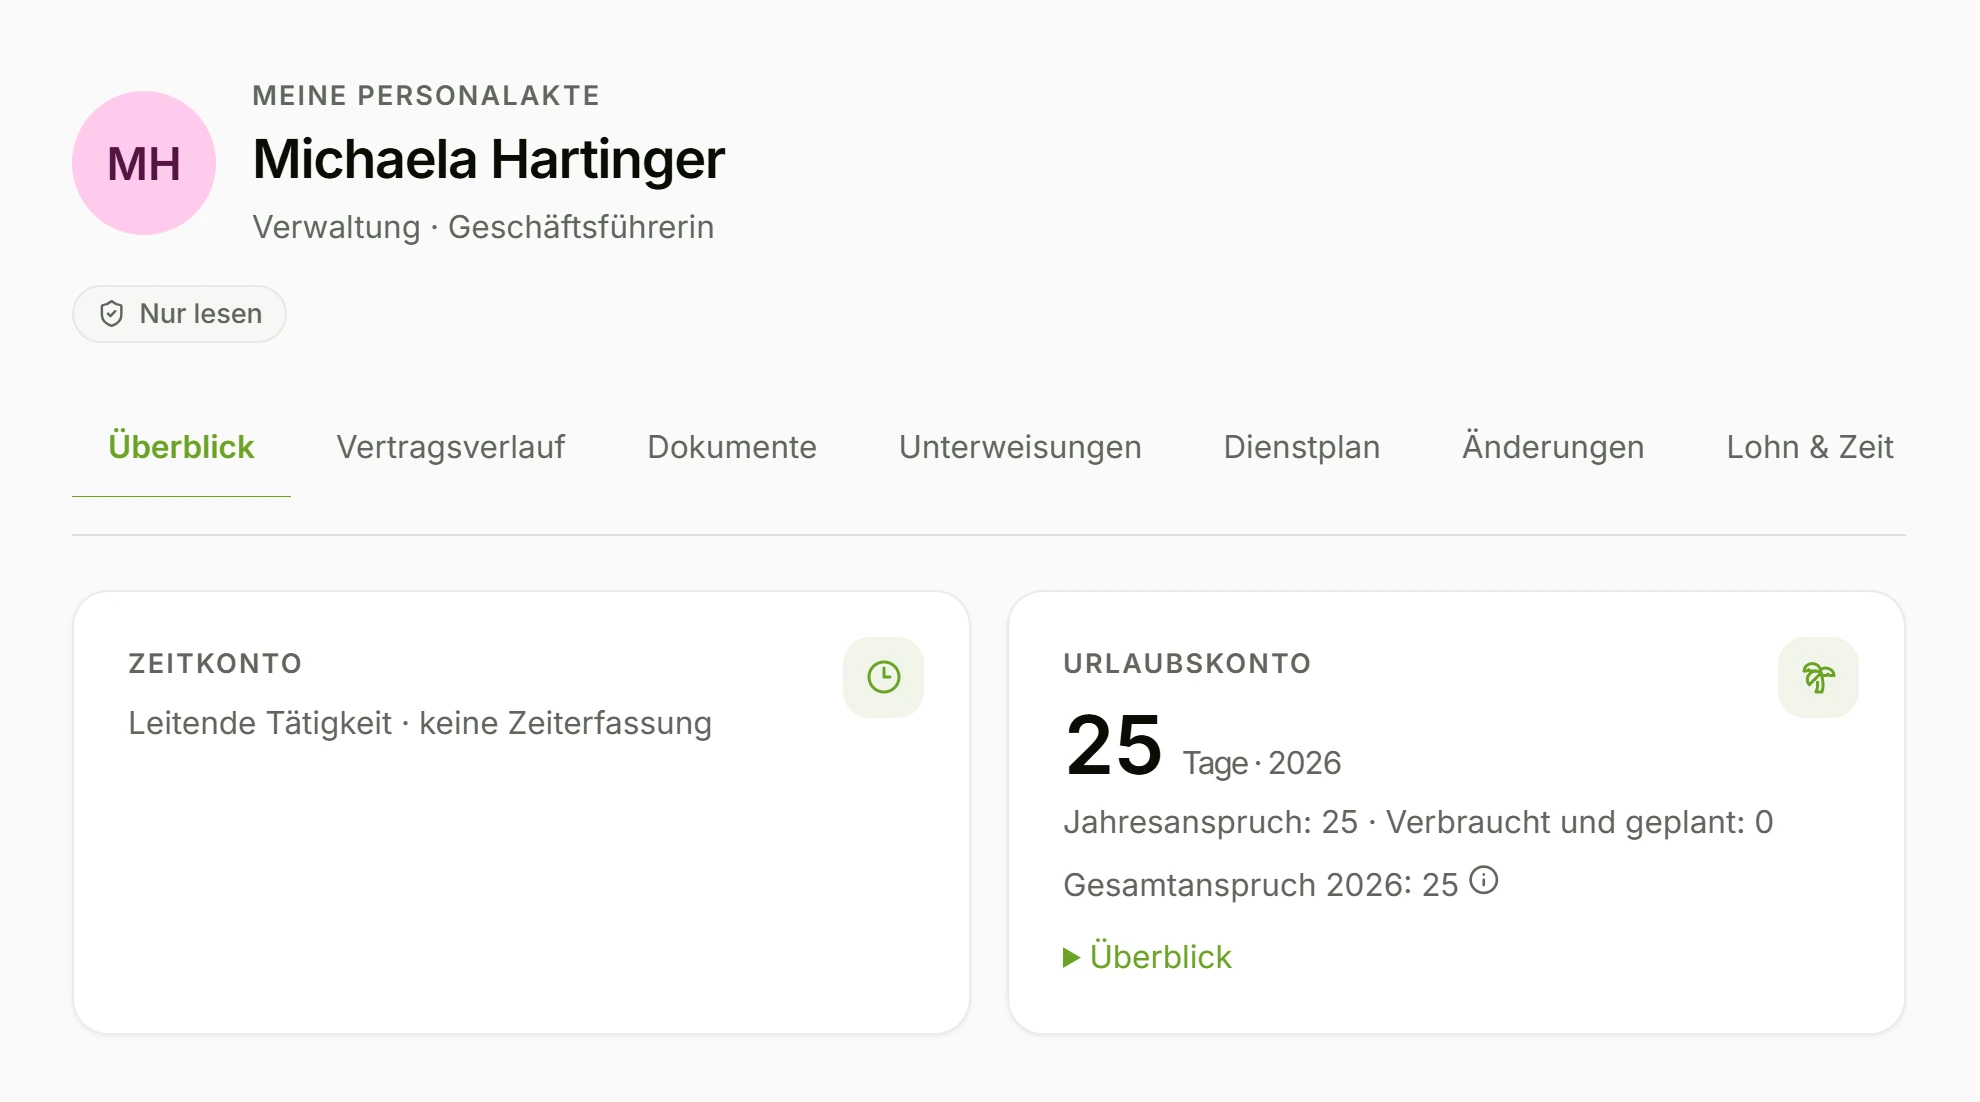The height and width of the screenshot is (1102, 1980).
Task: Click the Nur lesen badge label
Action: click(201, 314)
